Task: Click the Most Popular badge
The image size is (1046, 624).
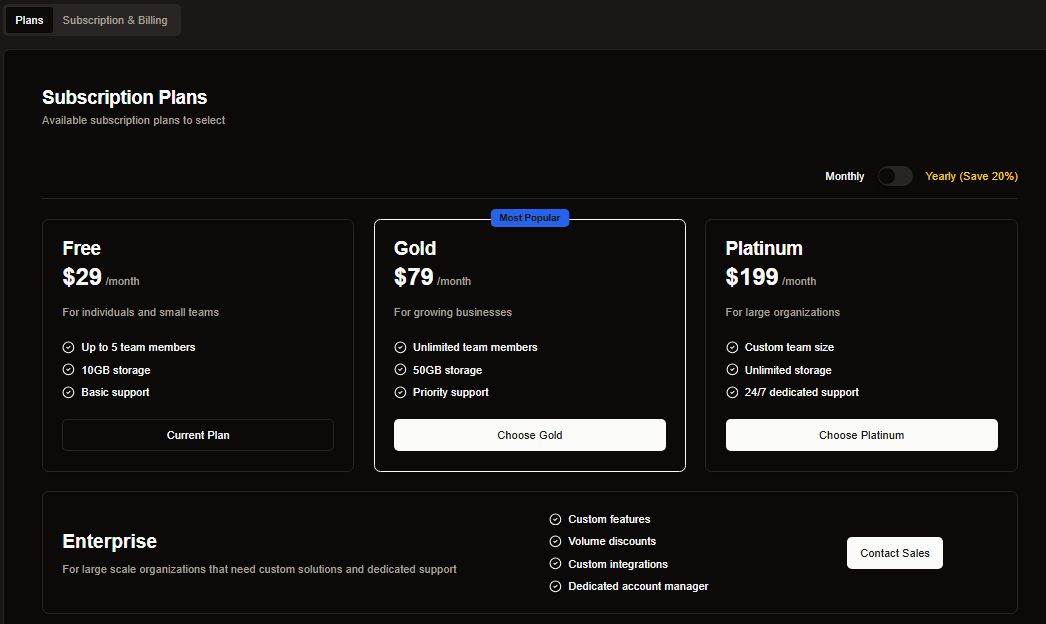Action: (x=530, y=218)
